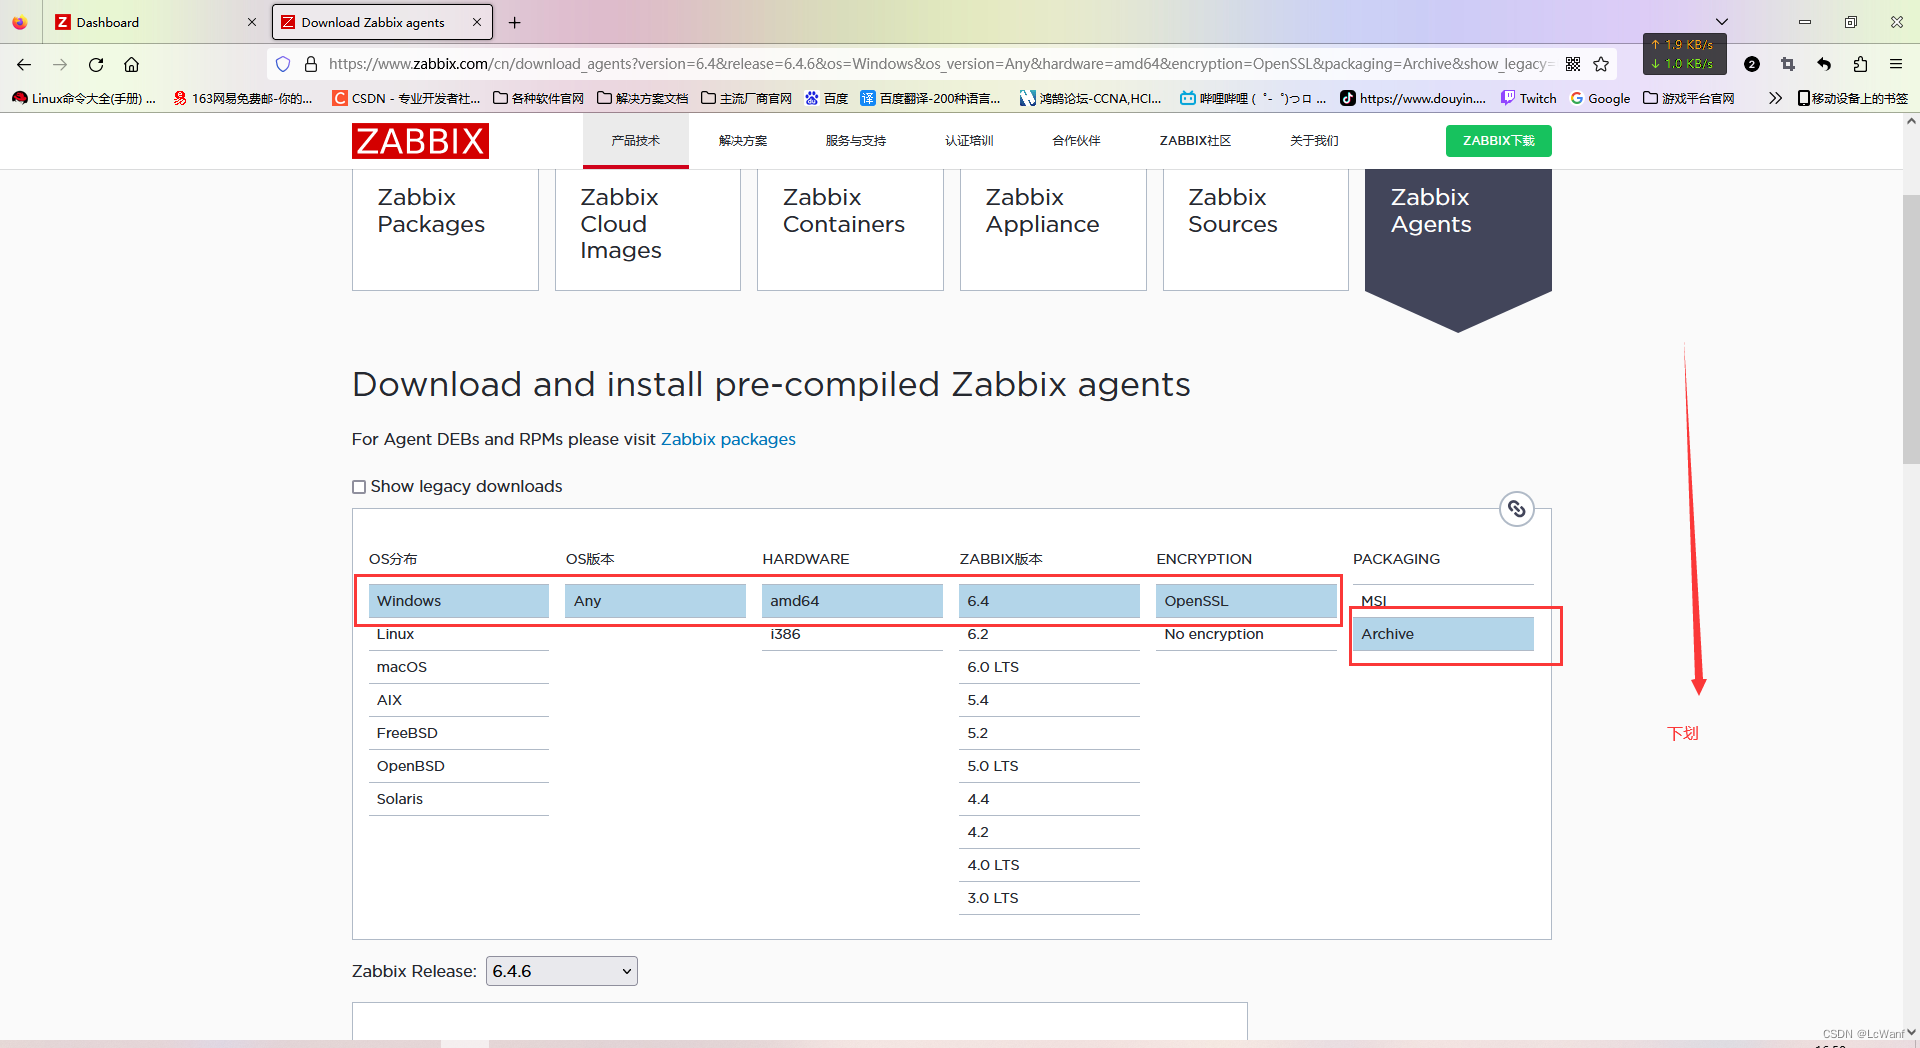Open 移动设备上的书签 folder
This screenshot has width=1920, height=1048.
(x=1852, y=98)
